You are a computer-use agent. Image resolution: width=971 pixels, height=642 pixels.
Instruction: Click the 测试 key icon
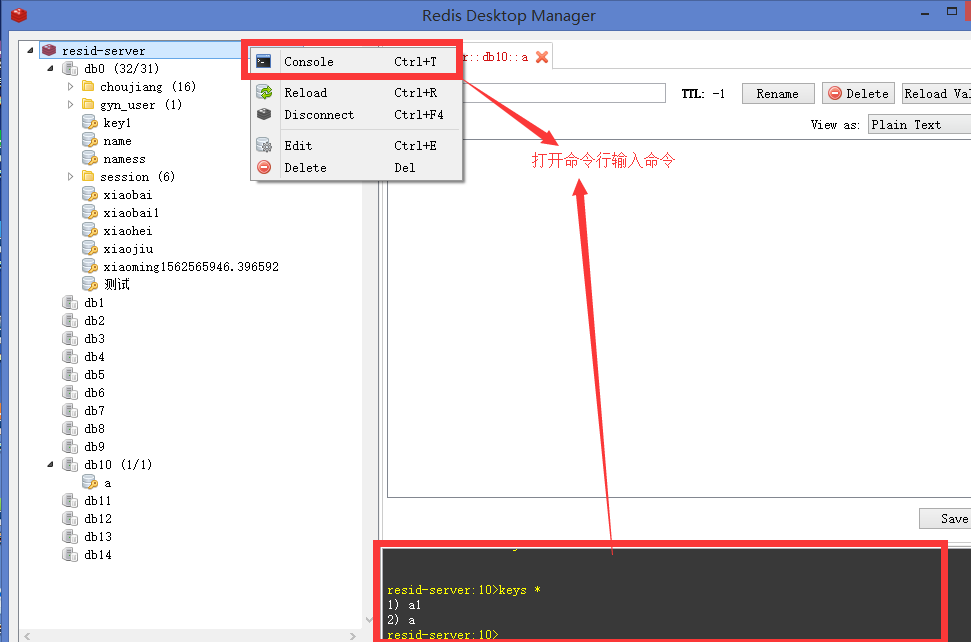[90, 284]
